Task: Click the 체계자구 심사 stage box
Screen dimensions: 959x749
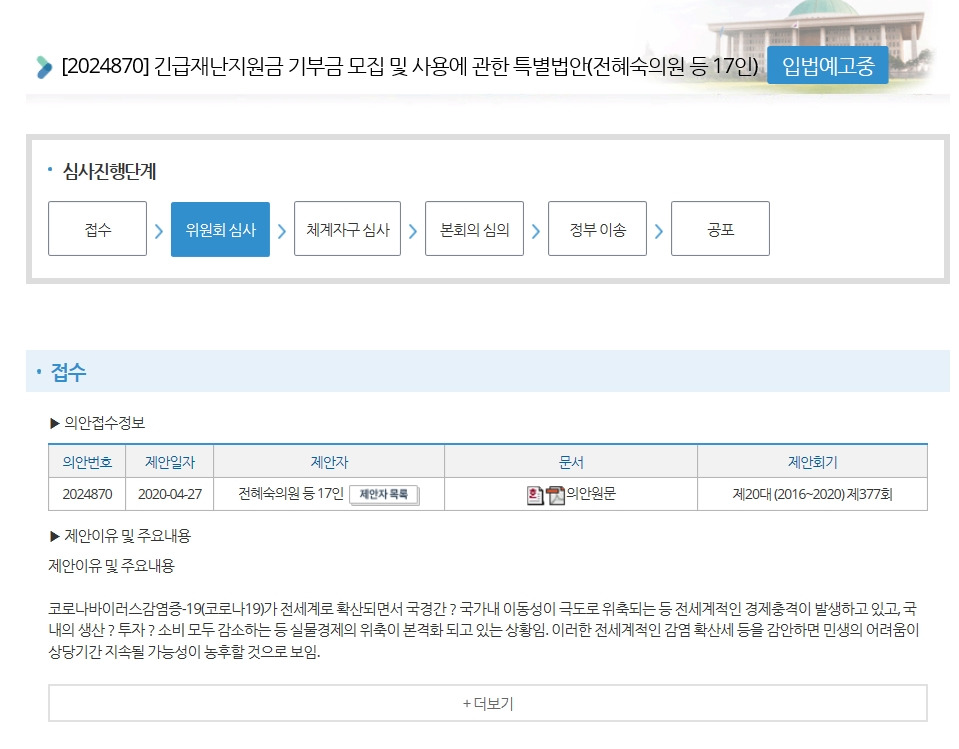Action: point(347,228)
